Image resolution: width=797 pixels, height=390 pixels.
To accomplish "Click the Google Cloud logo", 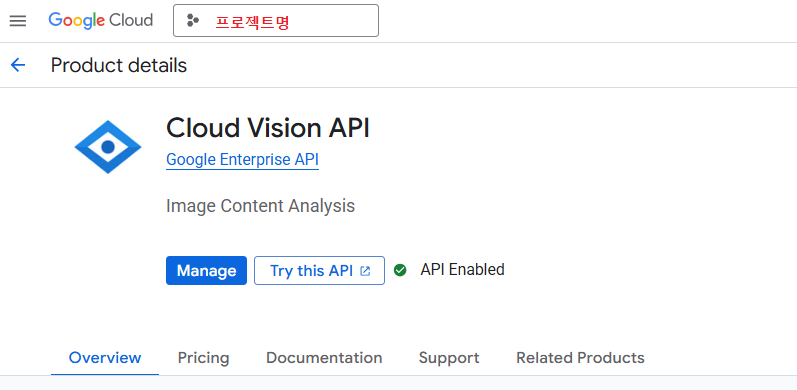I will (101, 20).
